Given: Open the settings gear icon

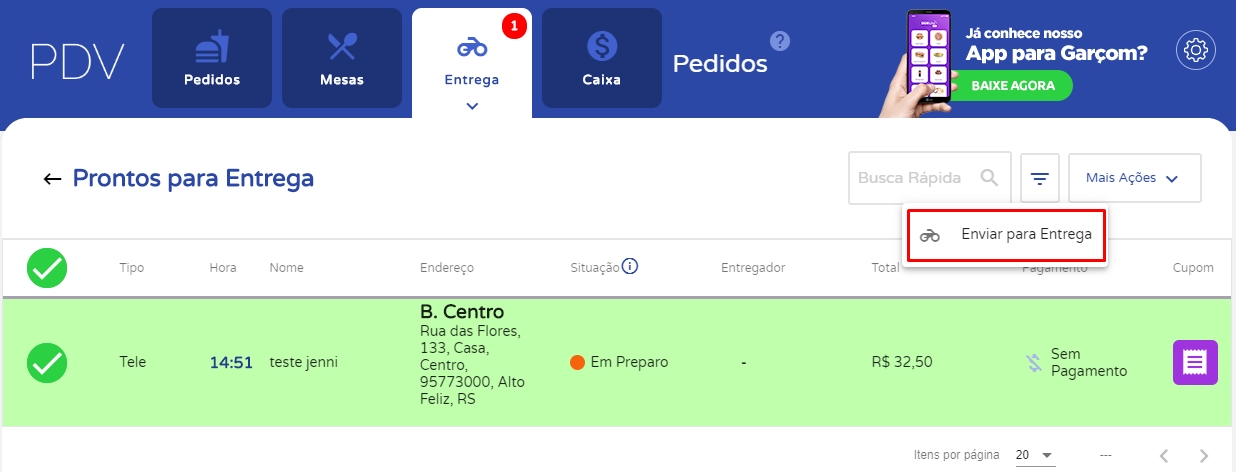Looking at the screenshot, I should (x=1195, y=51).
